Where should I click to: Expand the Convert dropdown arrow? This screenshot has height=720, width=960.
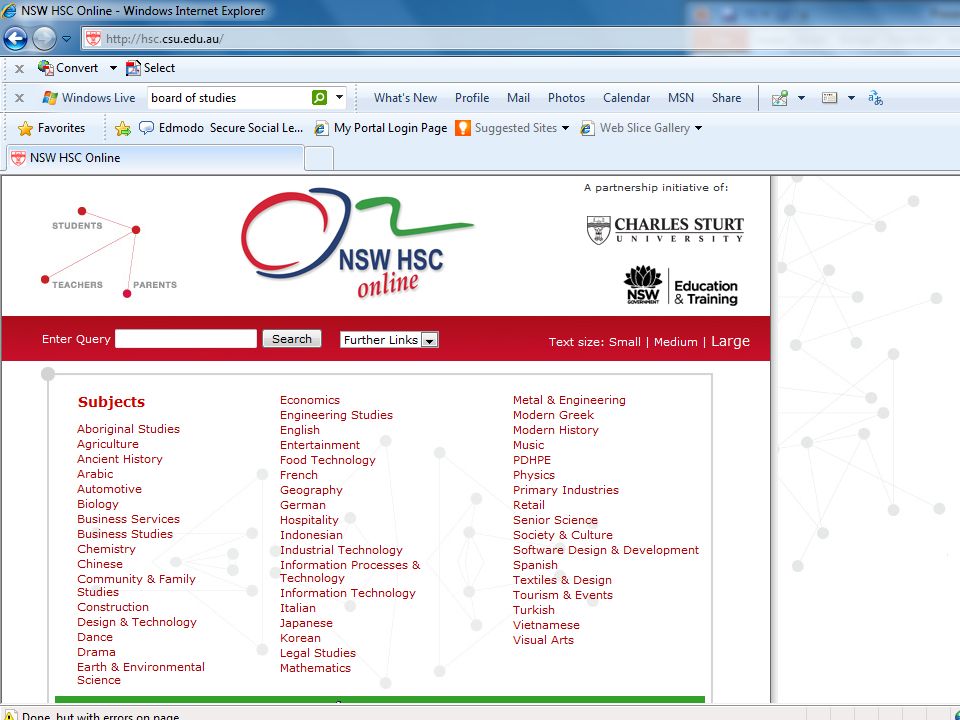click(x=113, y=68)
